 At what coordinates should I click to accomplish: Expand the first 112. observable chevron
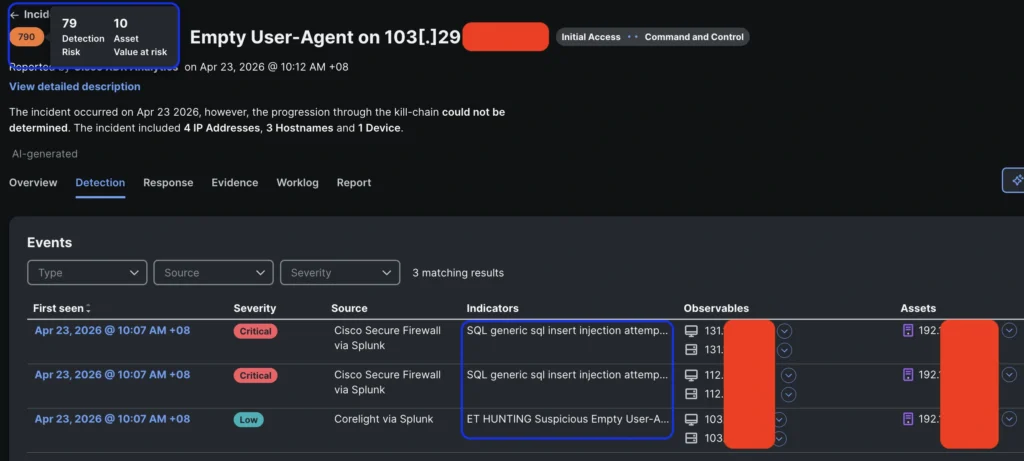(789, 375)
